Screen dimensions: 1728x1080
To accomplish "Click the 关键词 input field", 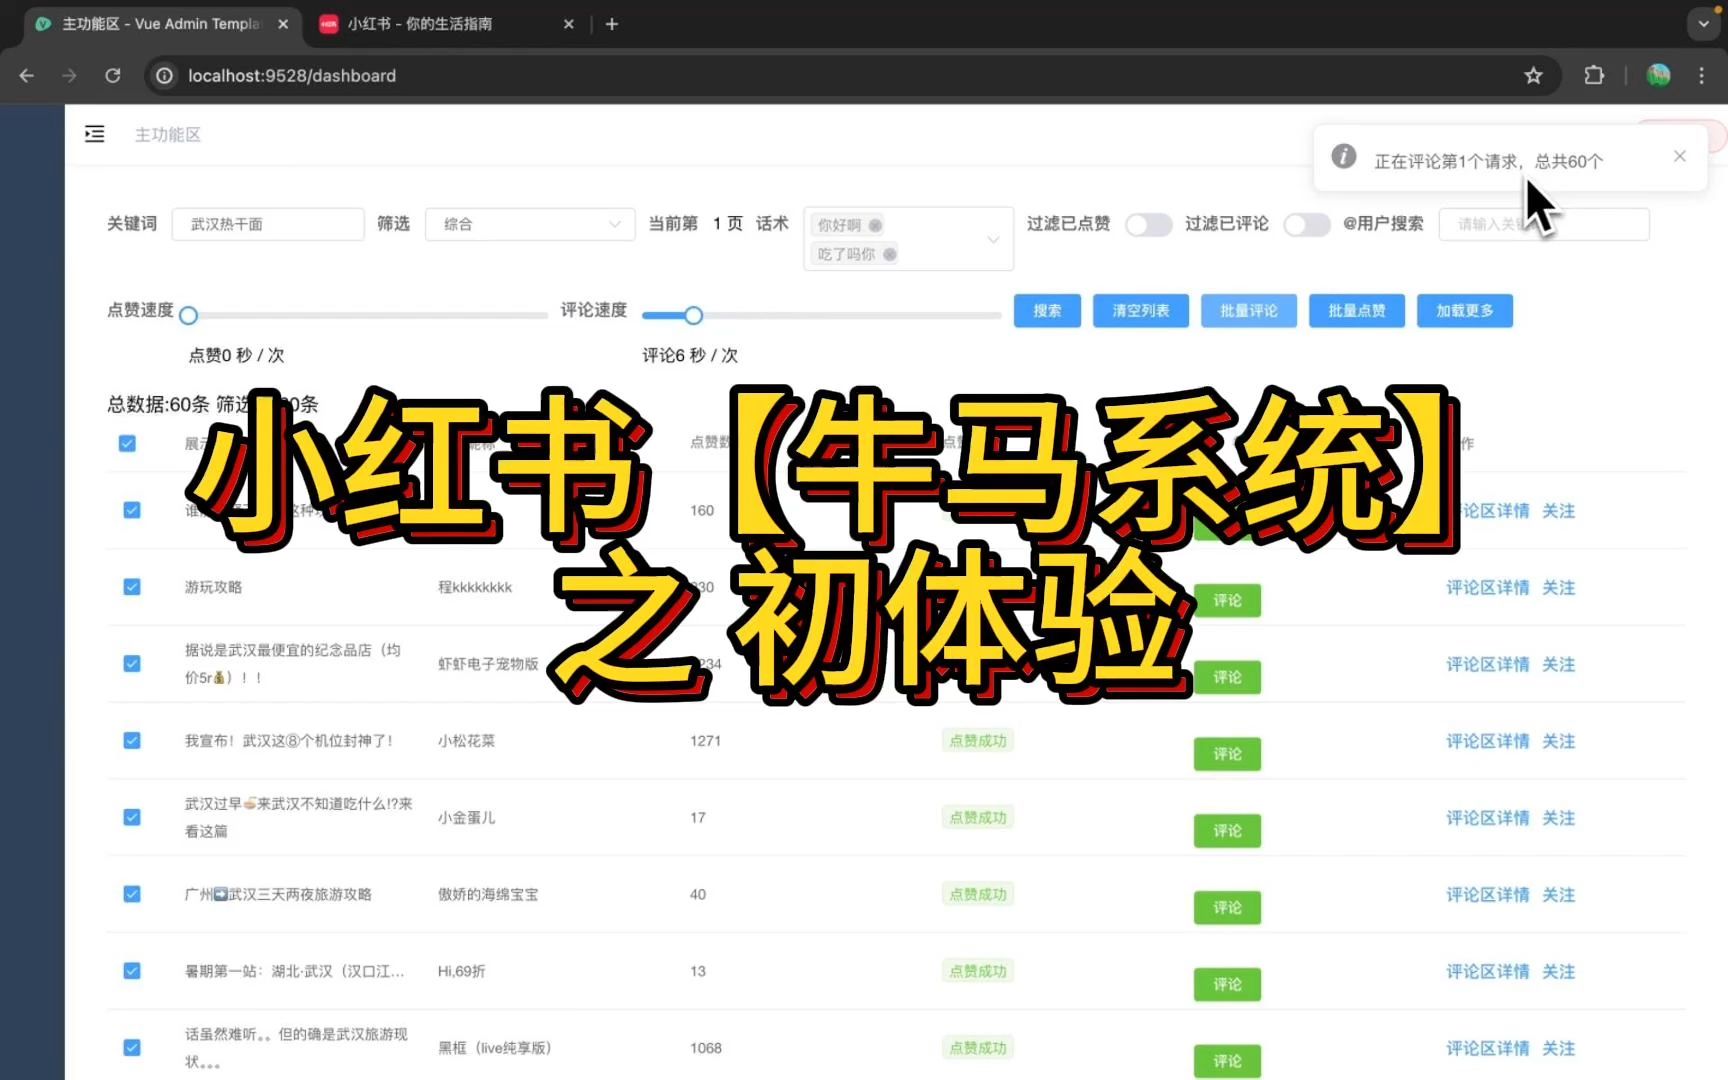I will click(268, 224).
